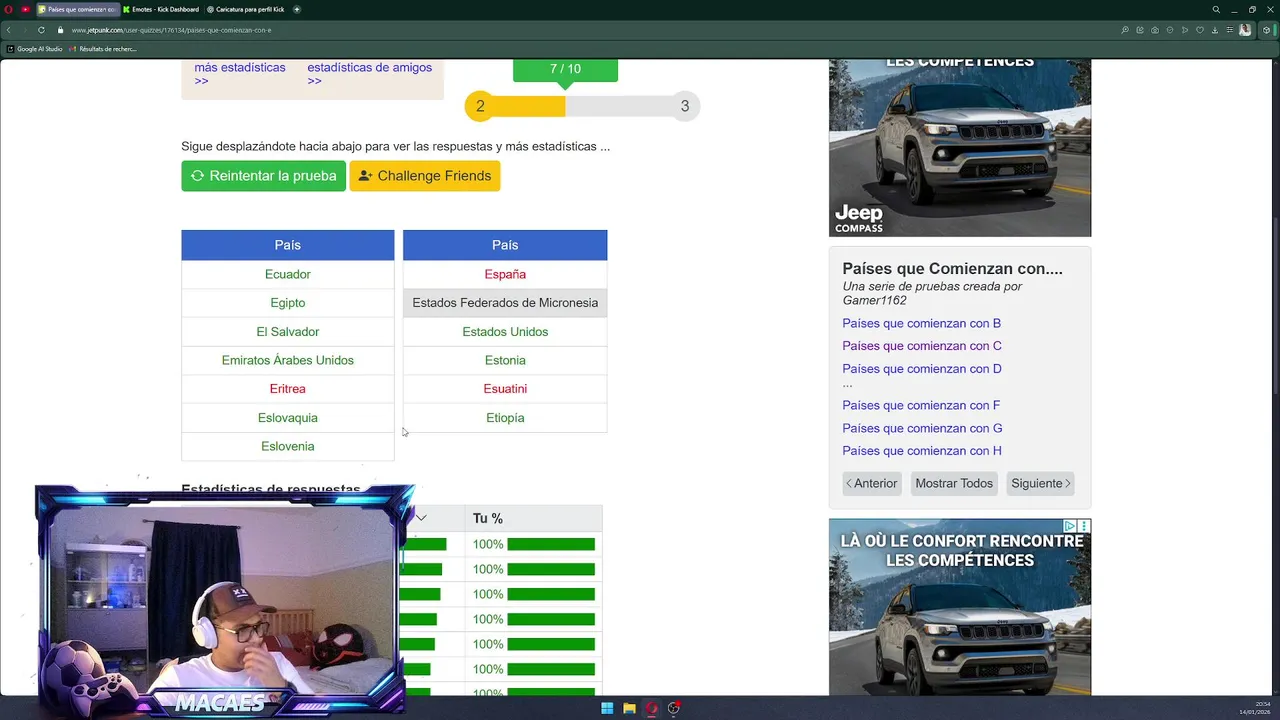Open Países que comienzan con B

[x=921, y=323]
